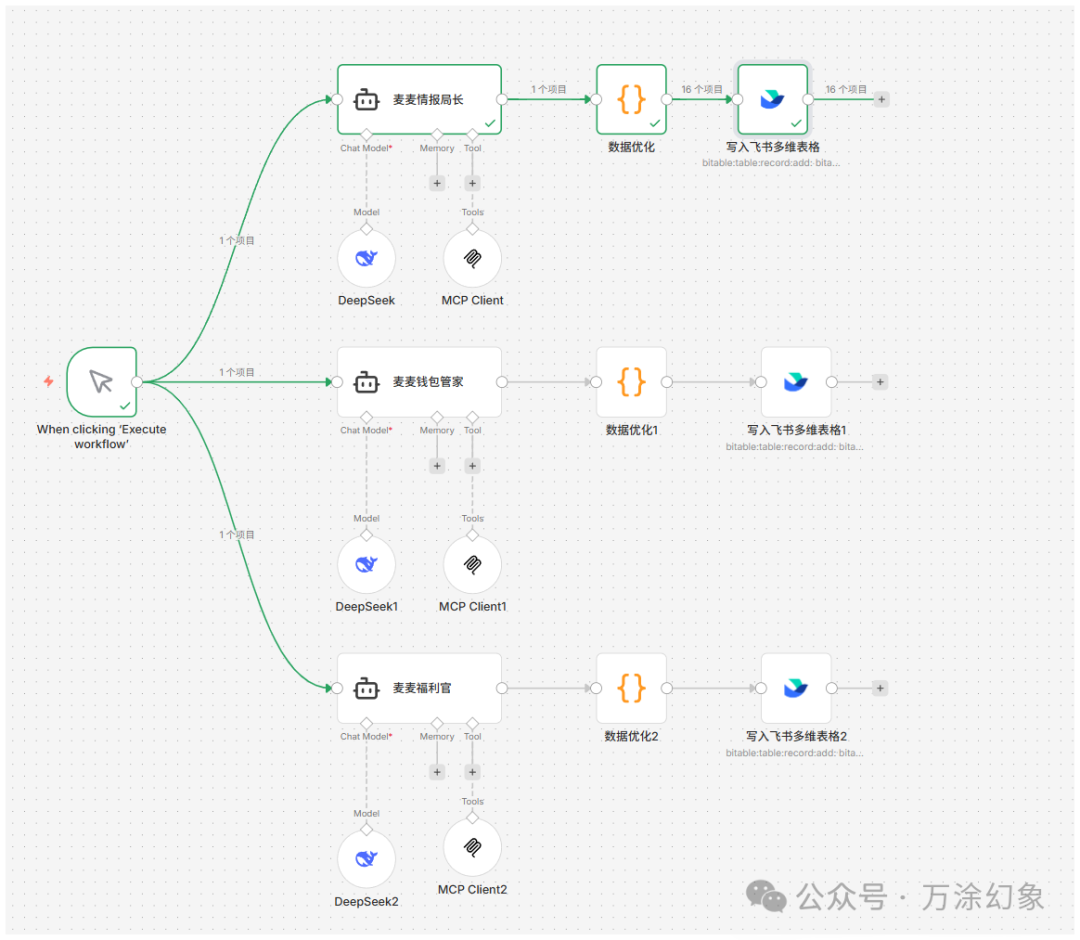The image size is (1080, 940).
Task: Click the 写入飞书多维表格2 node
Action: (x=795, y=688)
